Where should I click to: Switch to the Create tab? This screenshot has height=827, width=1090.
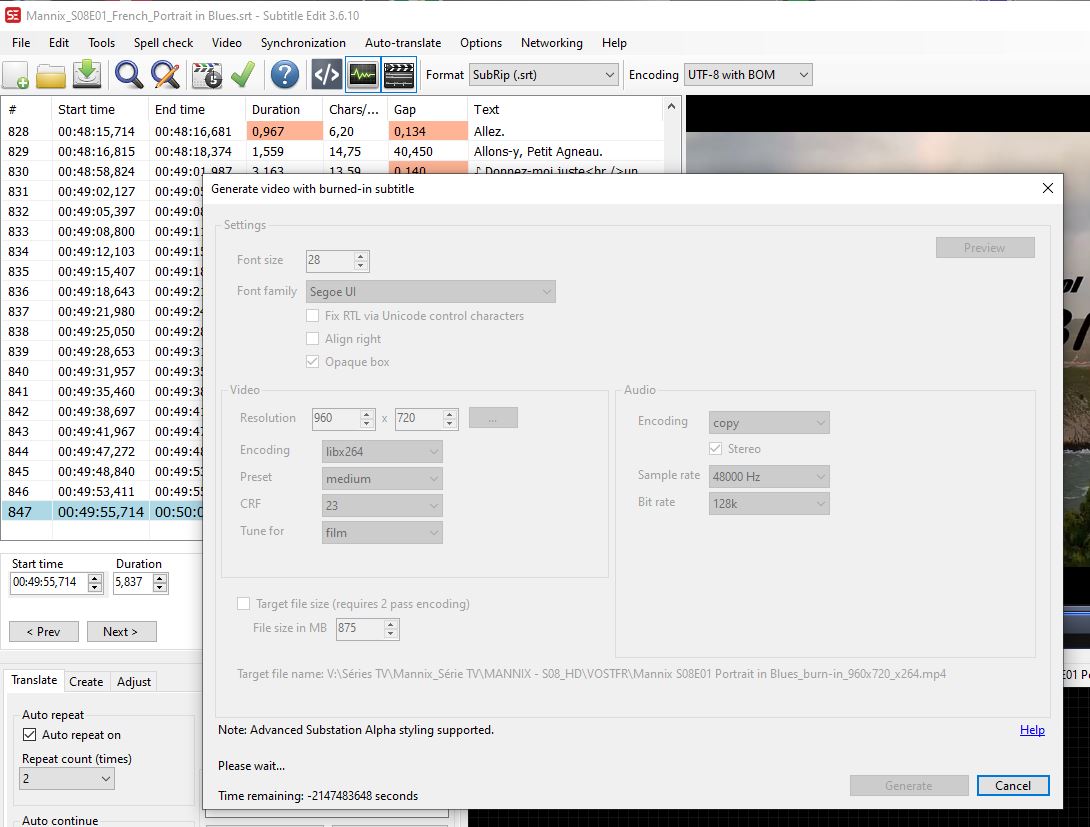86,682
